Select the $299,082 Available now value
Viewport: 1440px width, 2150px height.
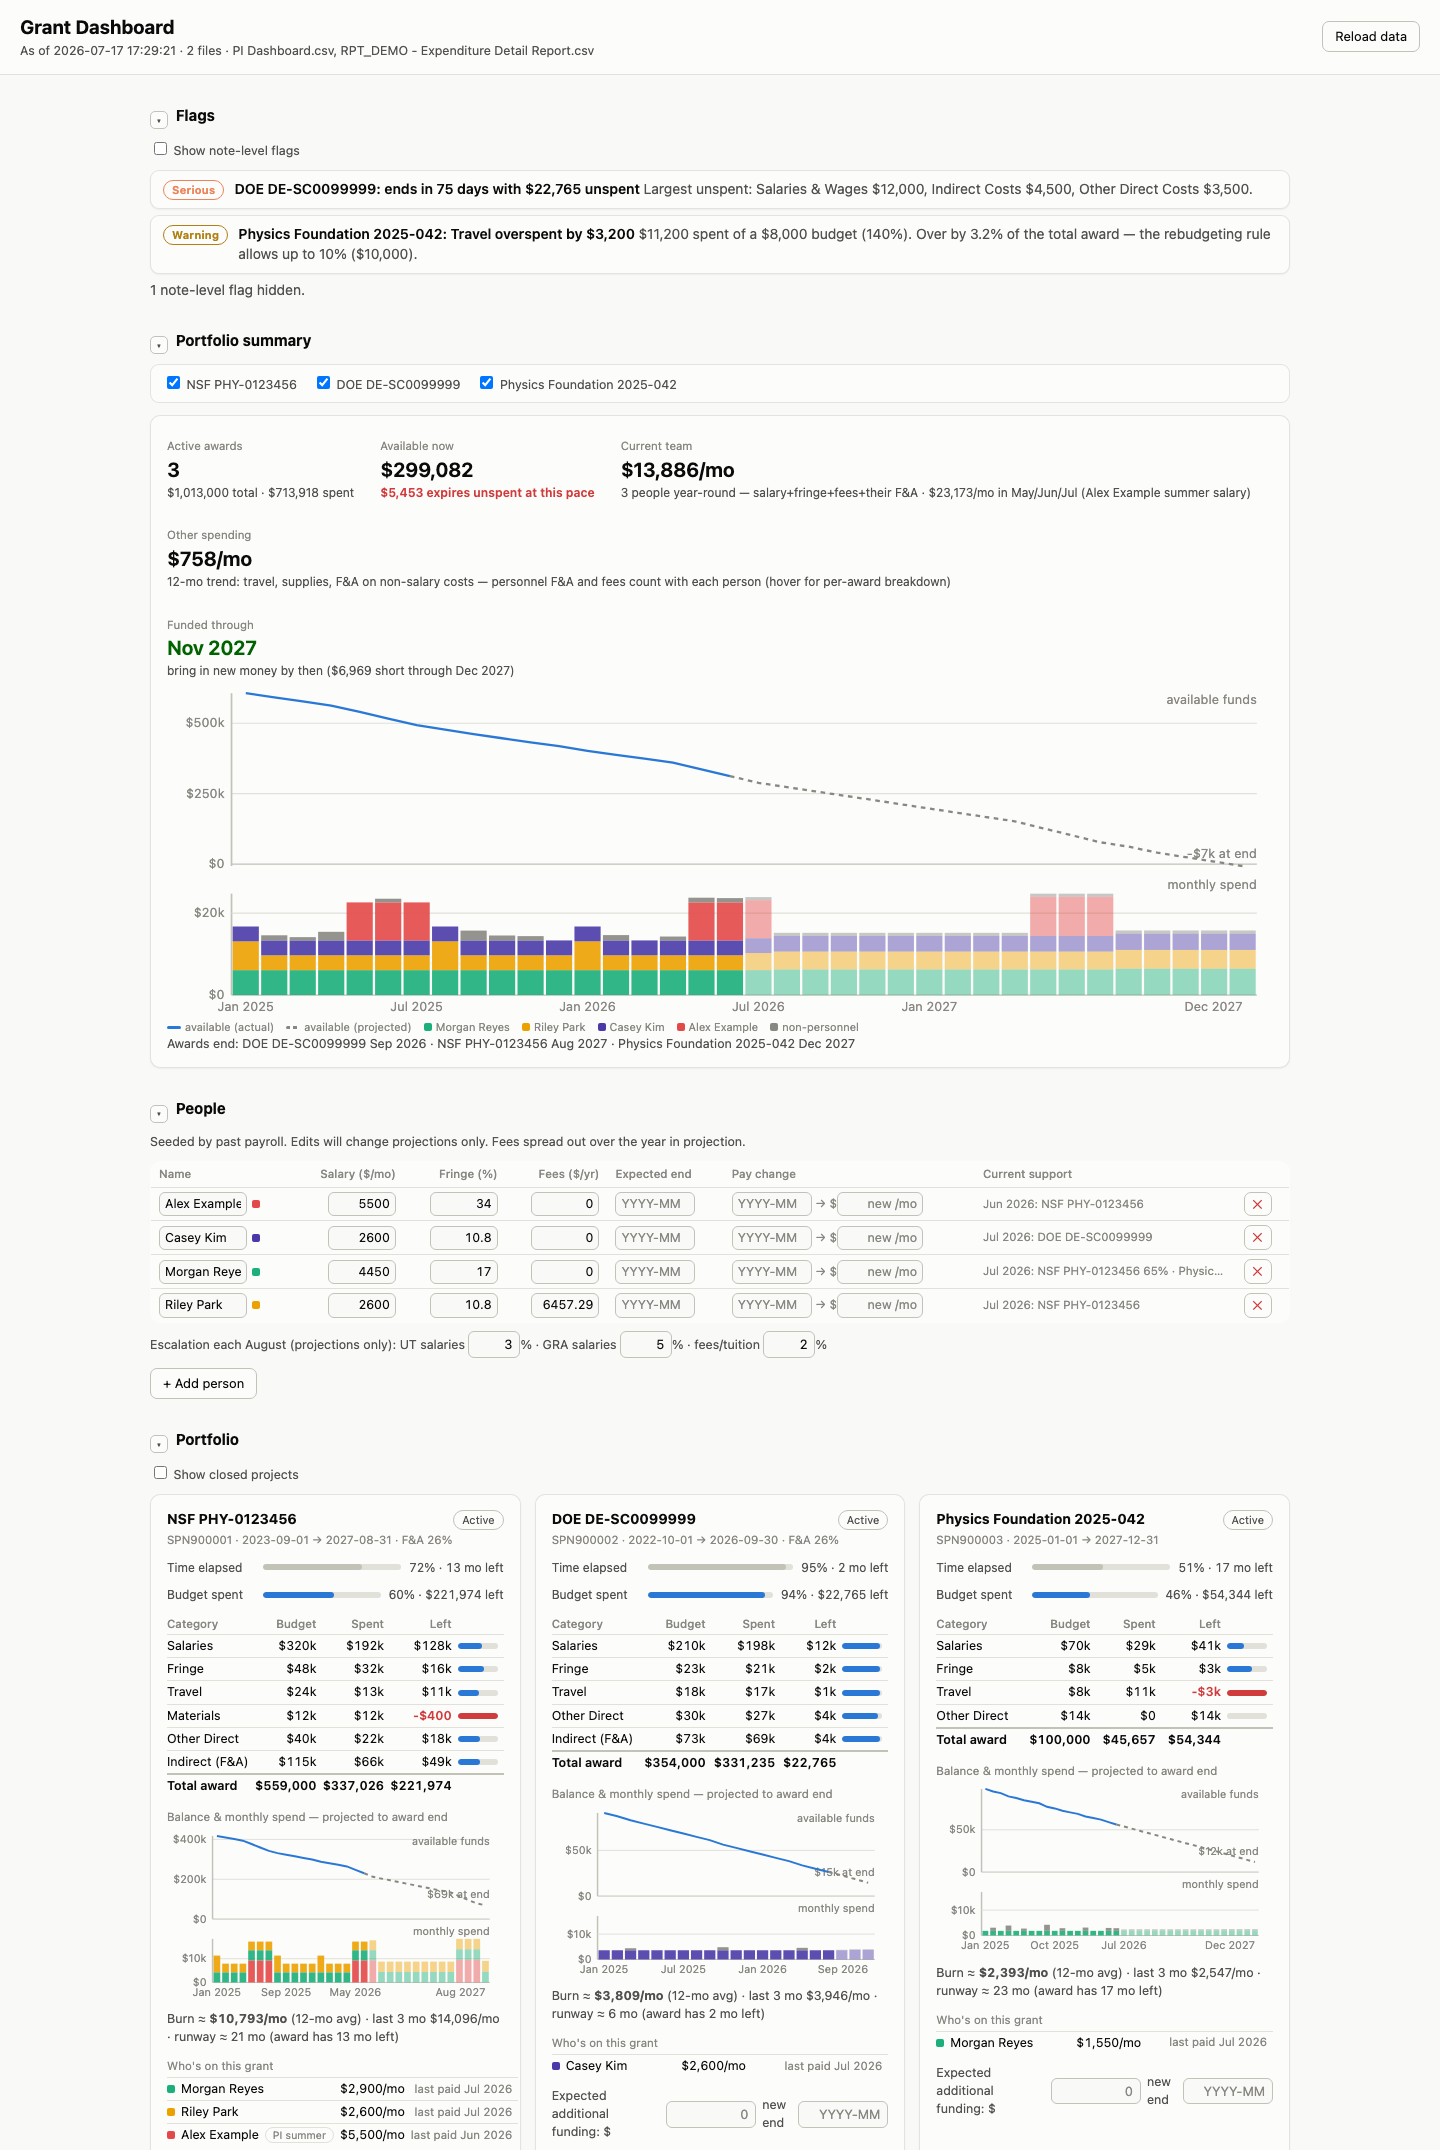point(427,470)
